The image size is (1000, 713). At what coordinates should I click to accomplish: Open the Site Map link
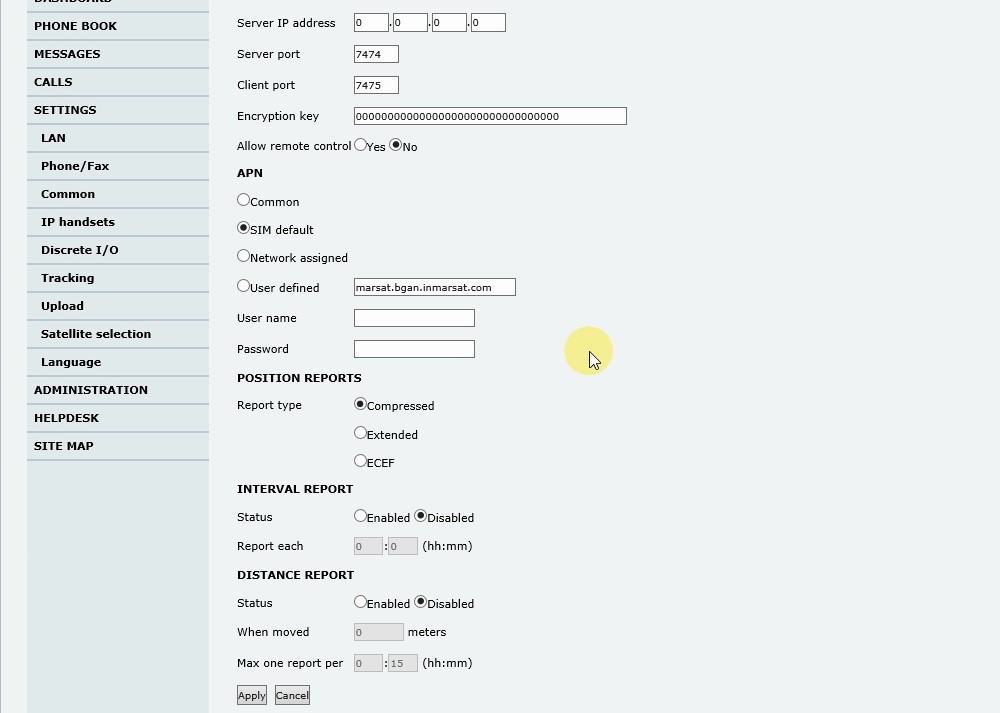point(64,446)
